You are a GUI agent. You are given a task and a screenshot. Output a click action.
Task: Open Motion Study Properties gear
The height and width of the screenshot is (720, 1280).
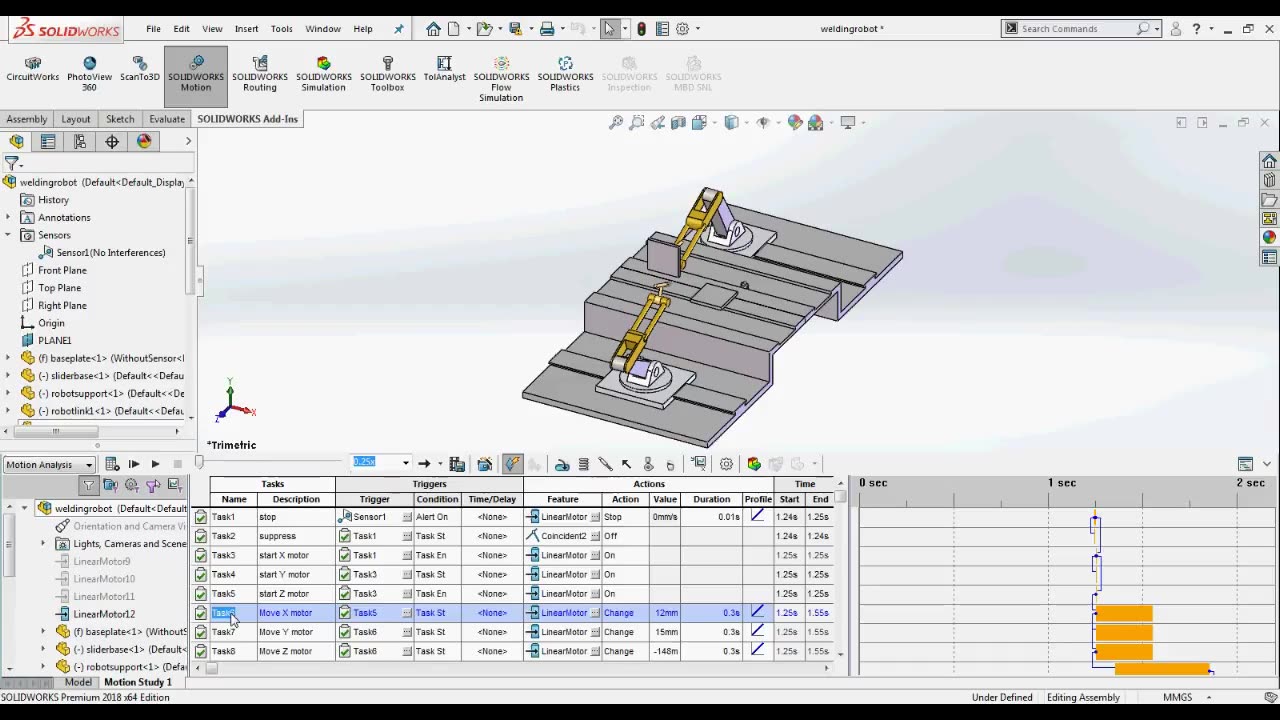(726, 464)
